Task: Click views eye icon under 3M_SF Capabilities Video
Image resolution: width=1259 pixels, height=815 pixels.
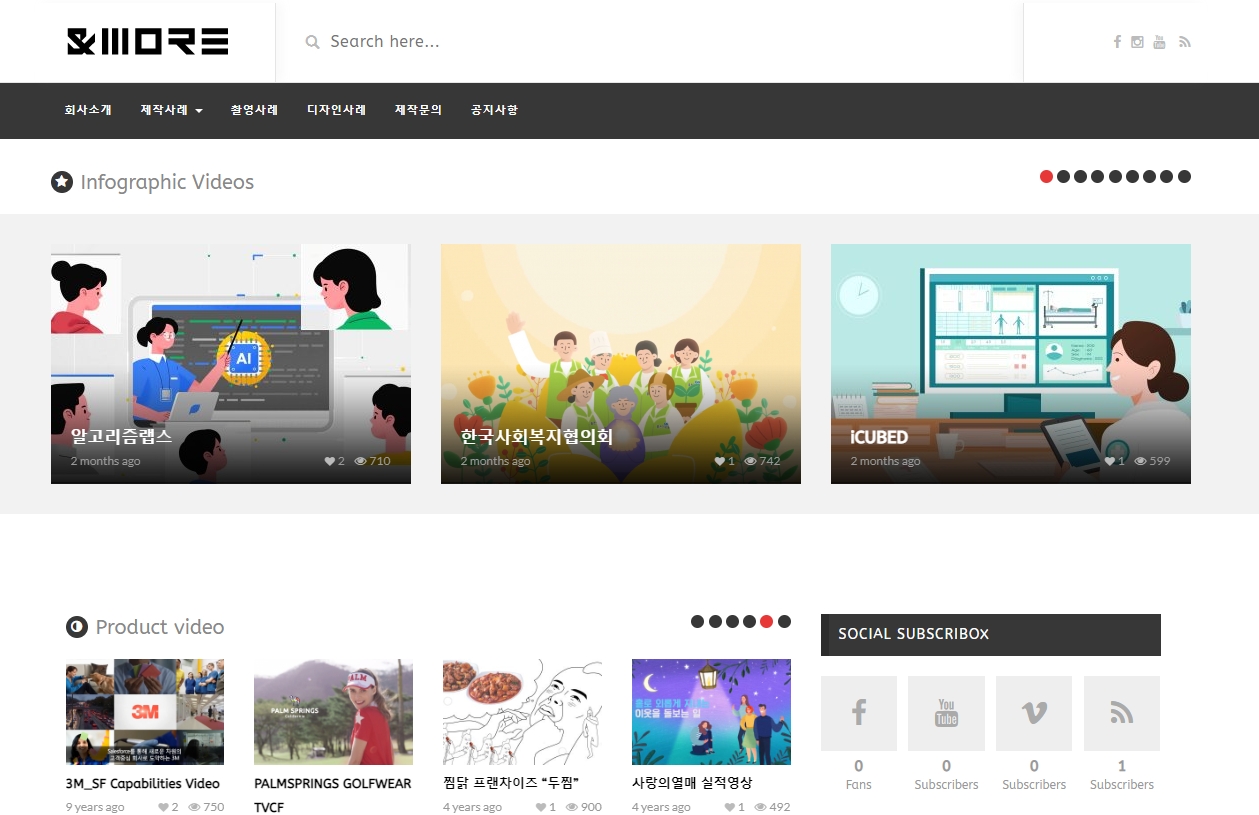Action: [194, 807]
